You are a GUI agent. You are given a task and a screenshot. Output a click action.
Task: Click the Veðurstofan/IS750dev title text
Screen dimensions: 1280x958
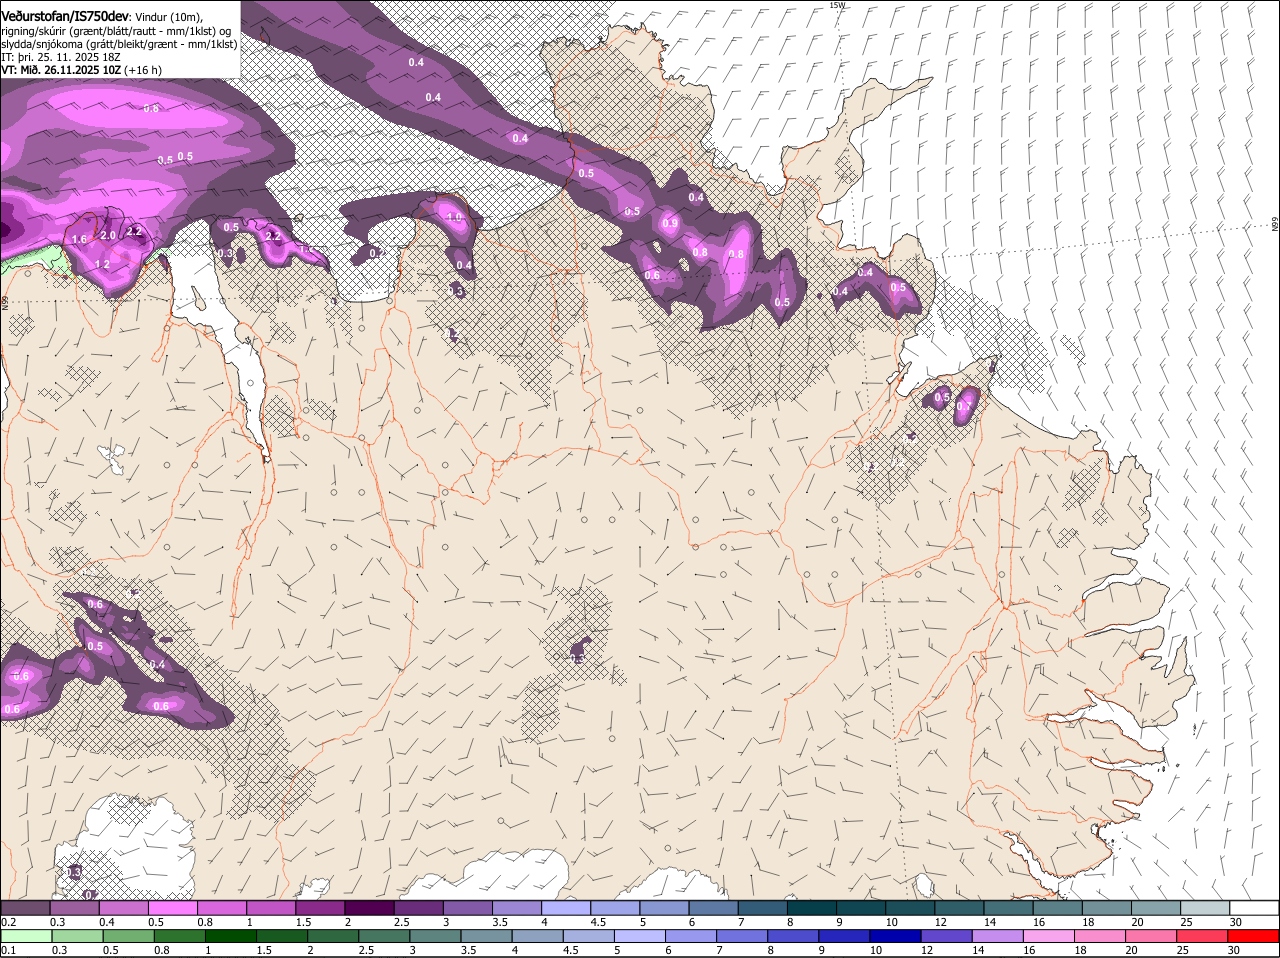[x=65, y=16]
